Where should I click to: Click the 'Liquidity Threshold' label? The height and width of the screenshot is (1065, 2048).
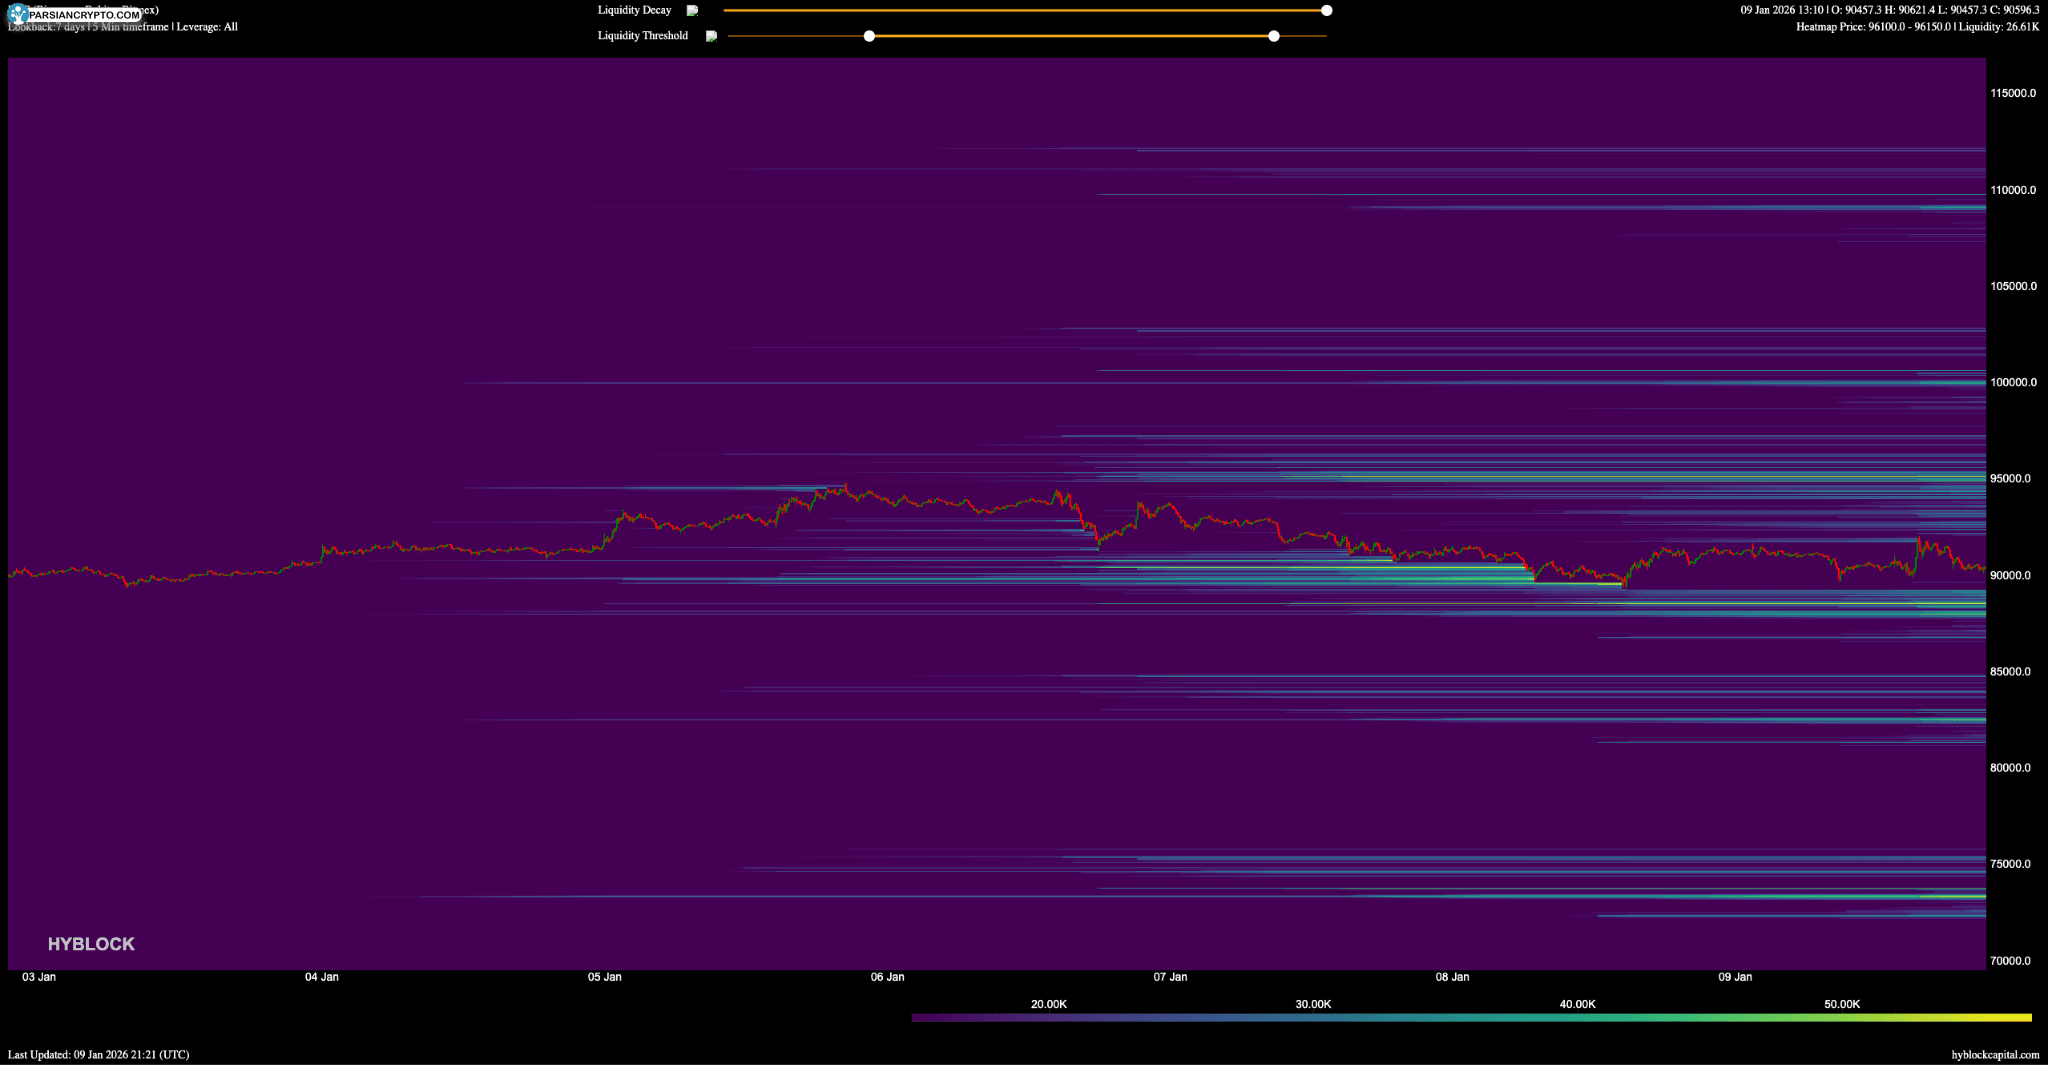pos(642,36)
